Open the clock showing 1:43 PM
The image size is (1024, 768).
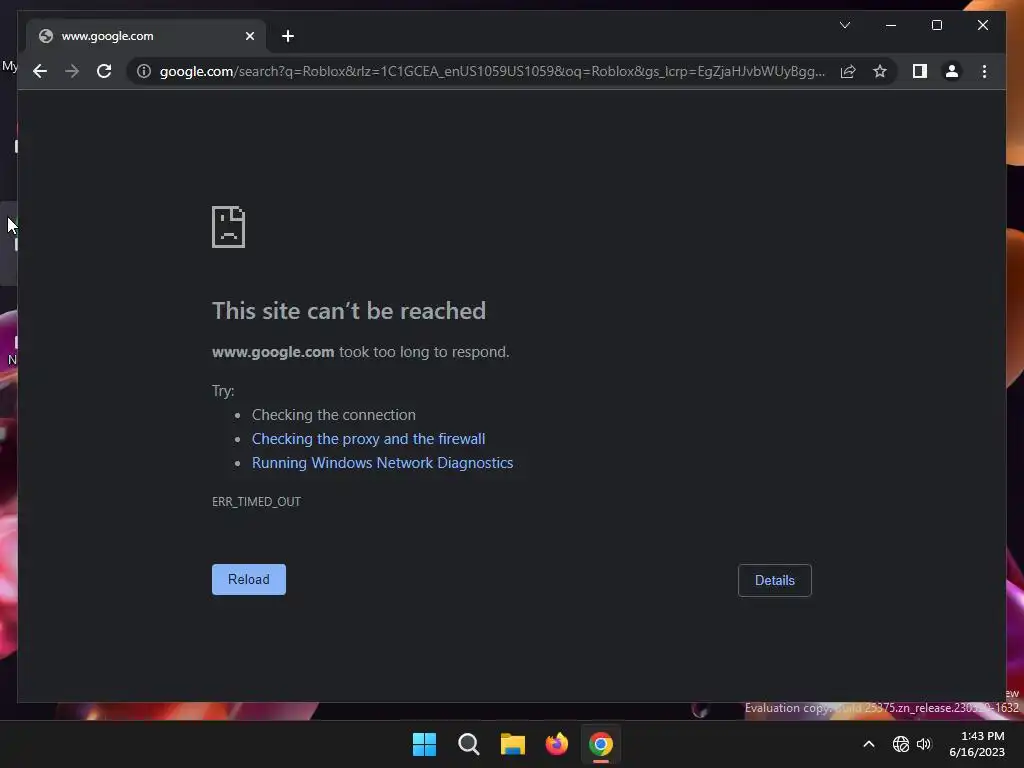click(x=977, y=744)
